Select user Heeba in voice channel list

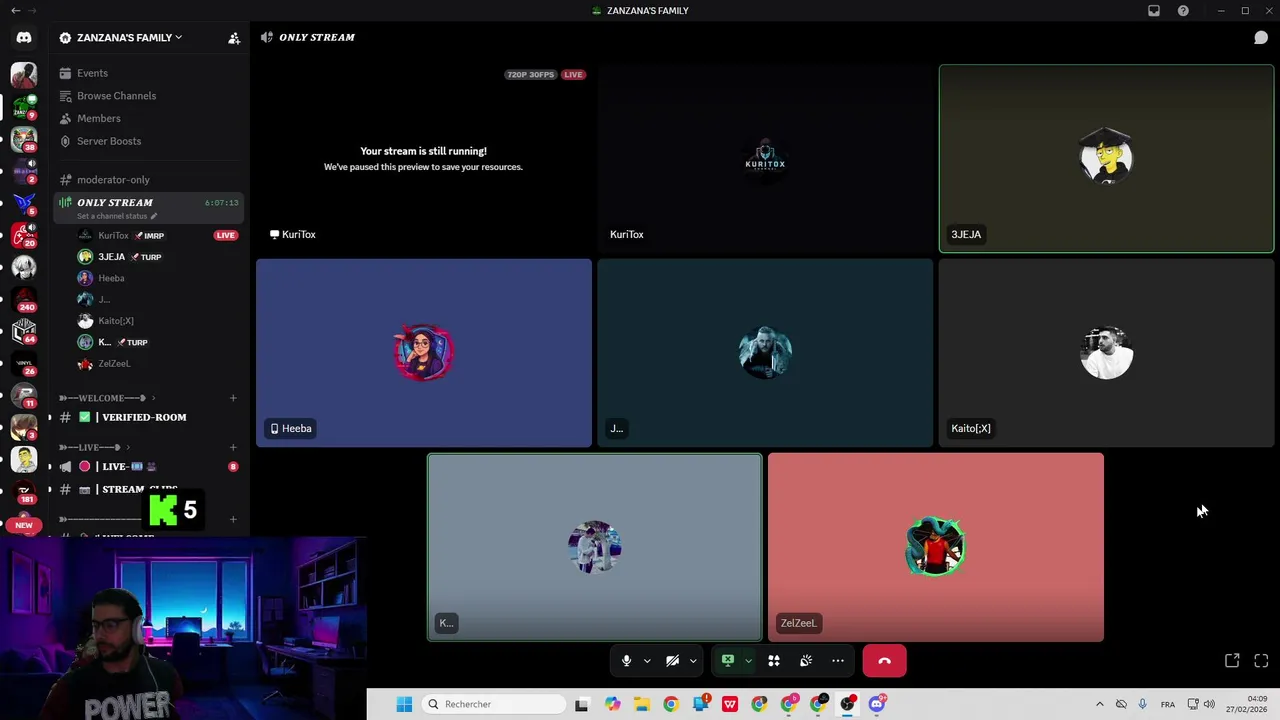point(111,278)
